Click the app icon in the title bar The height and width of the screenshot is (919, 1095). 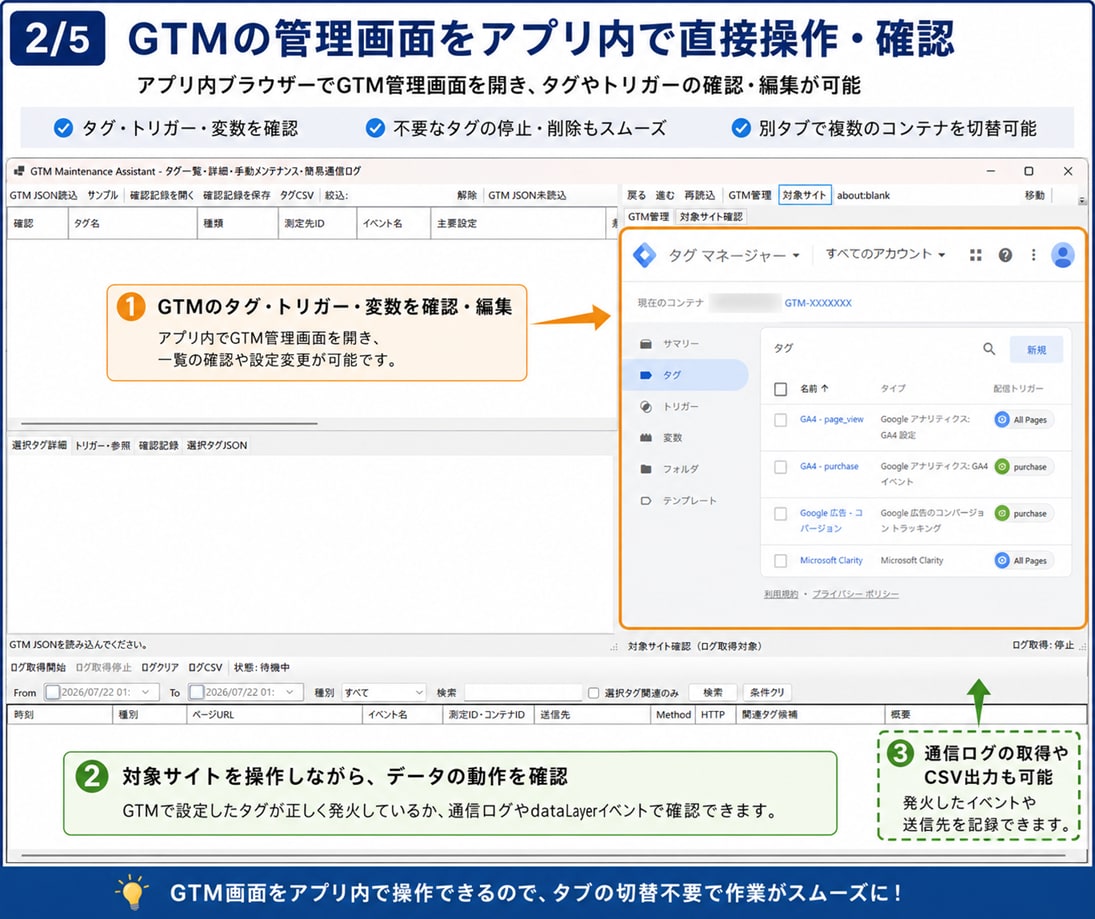point(19,171)
